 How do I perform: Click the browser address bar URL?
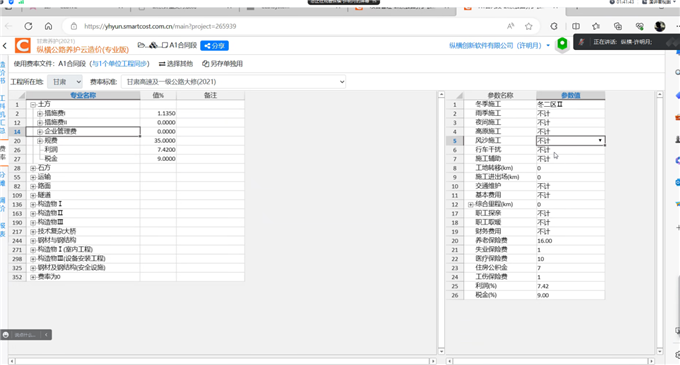point(160,26)
